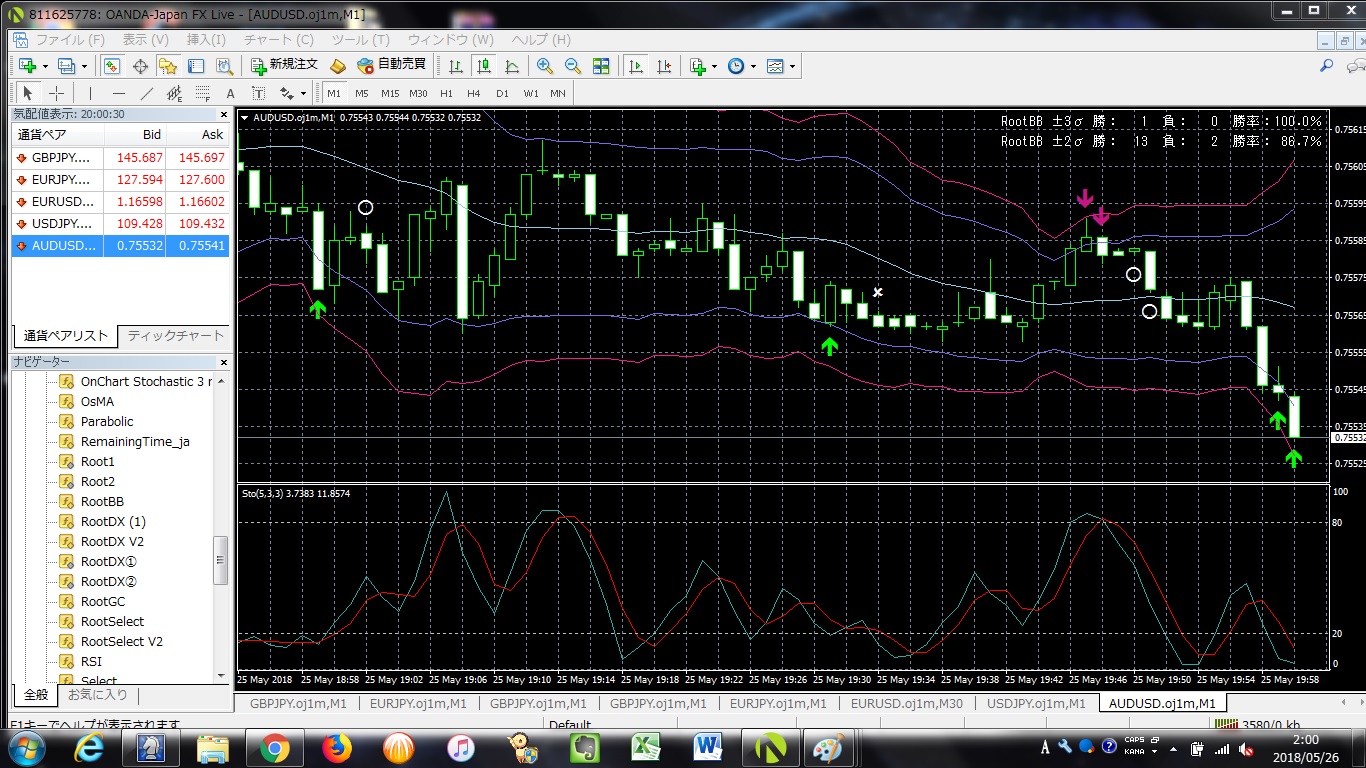Select the crosshair tool

[56, 92]
